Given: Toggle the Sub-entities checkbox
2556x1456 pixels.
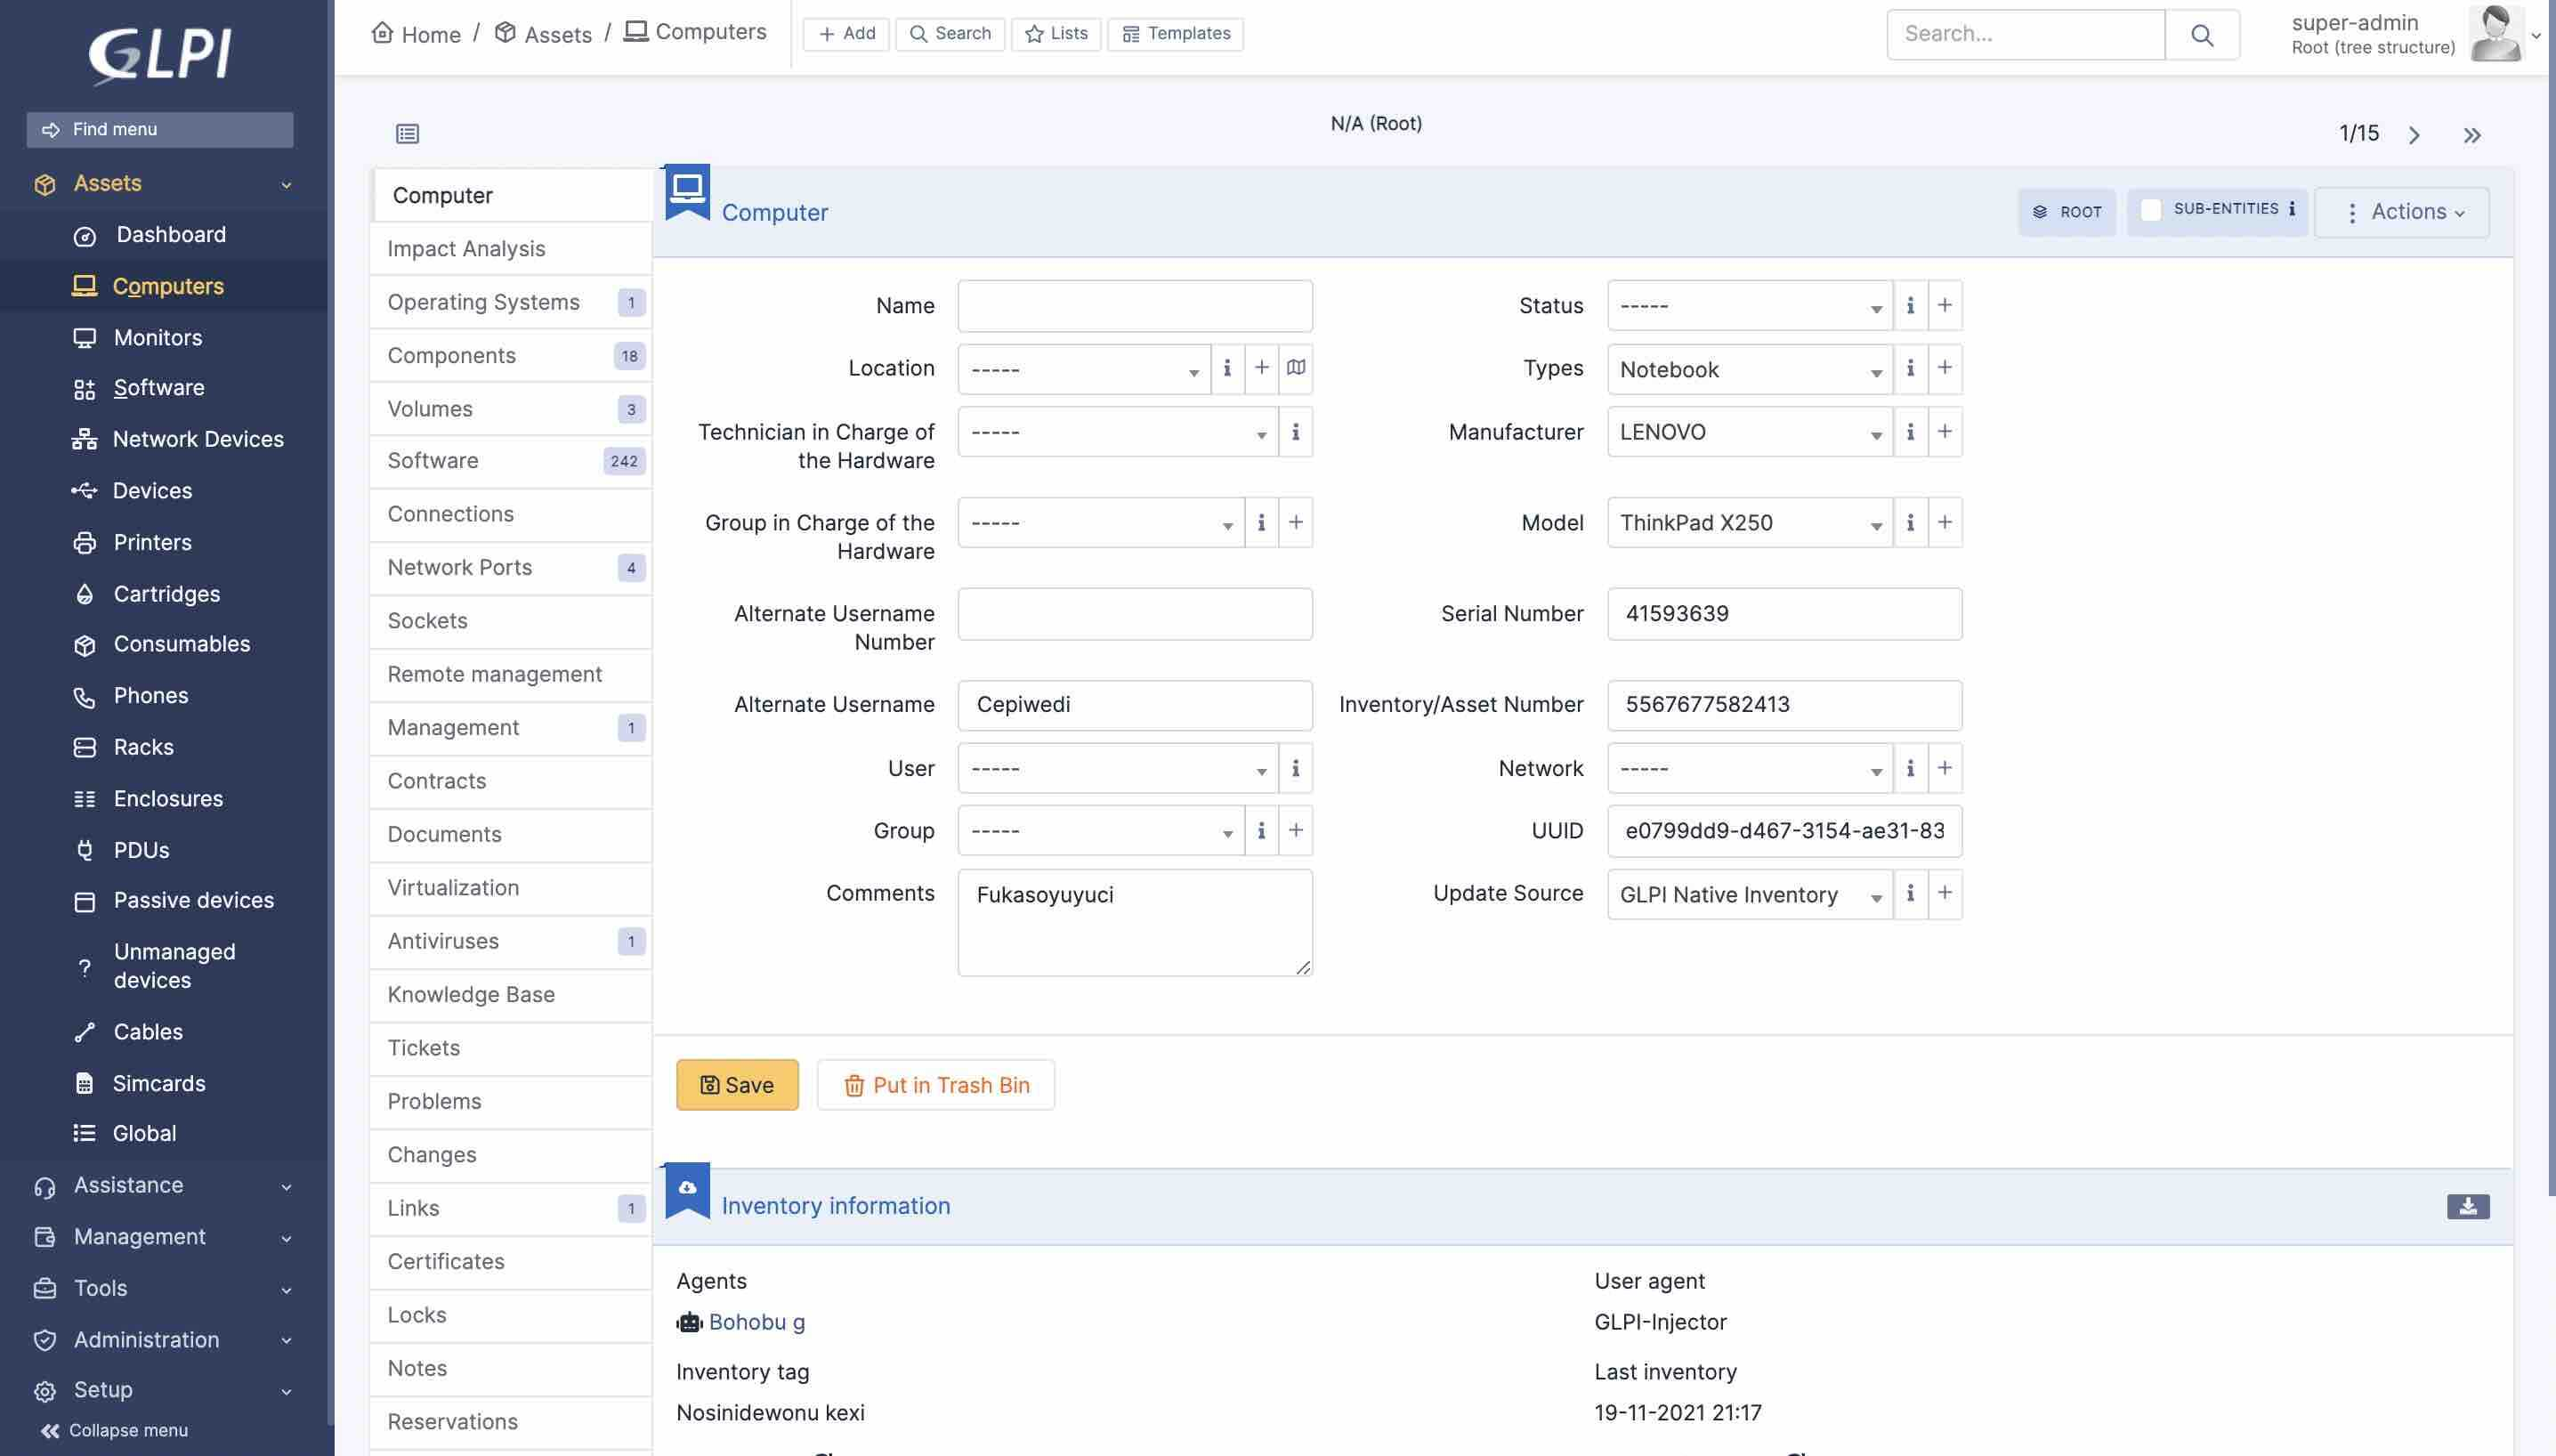Looking at the screenshot, I should tap(2151, 210).
